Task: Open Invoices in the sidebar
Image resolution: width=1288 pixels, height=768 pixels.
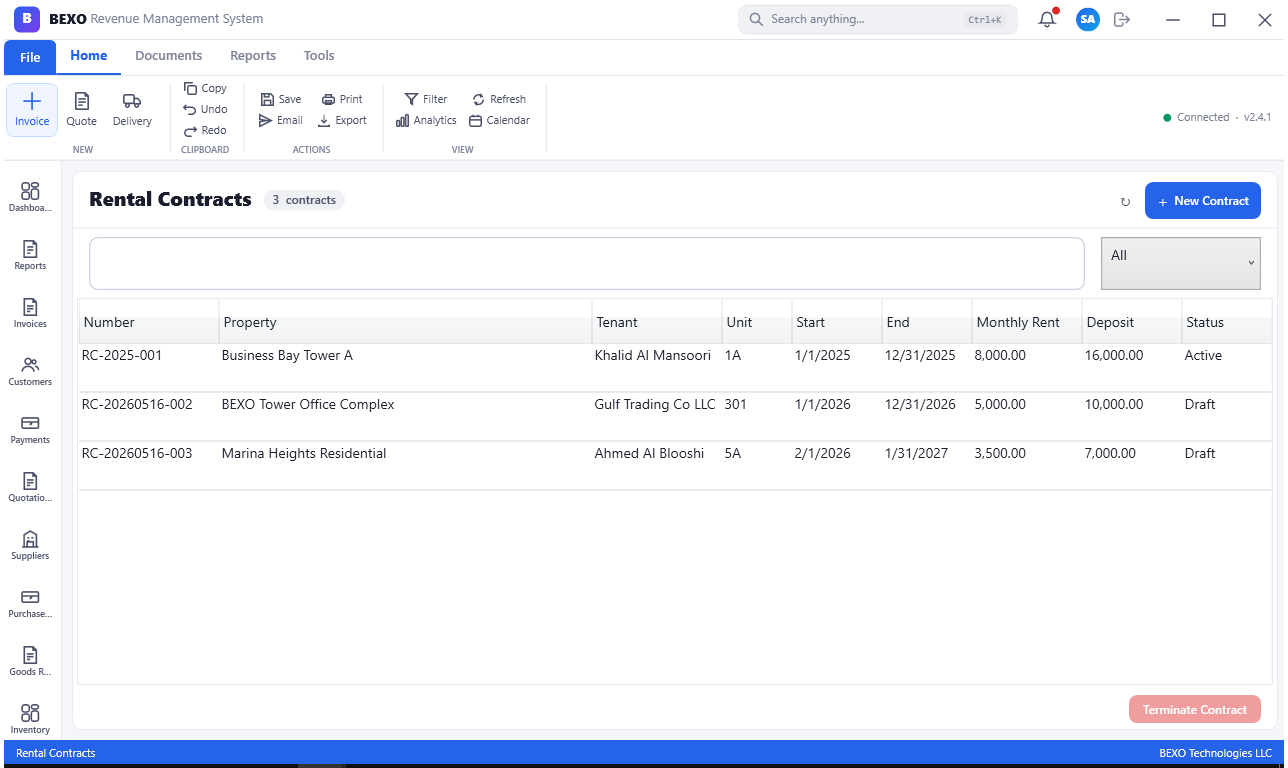Action: click(x=30, y=313)
